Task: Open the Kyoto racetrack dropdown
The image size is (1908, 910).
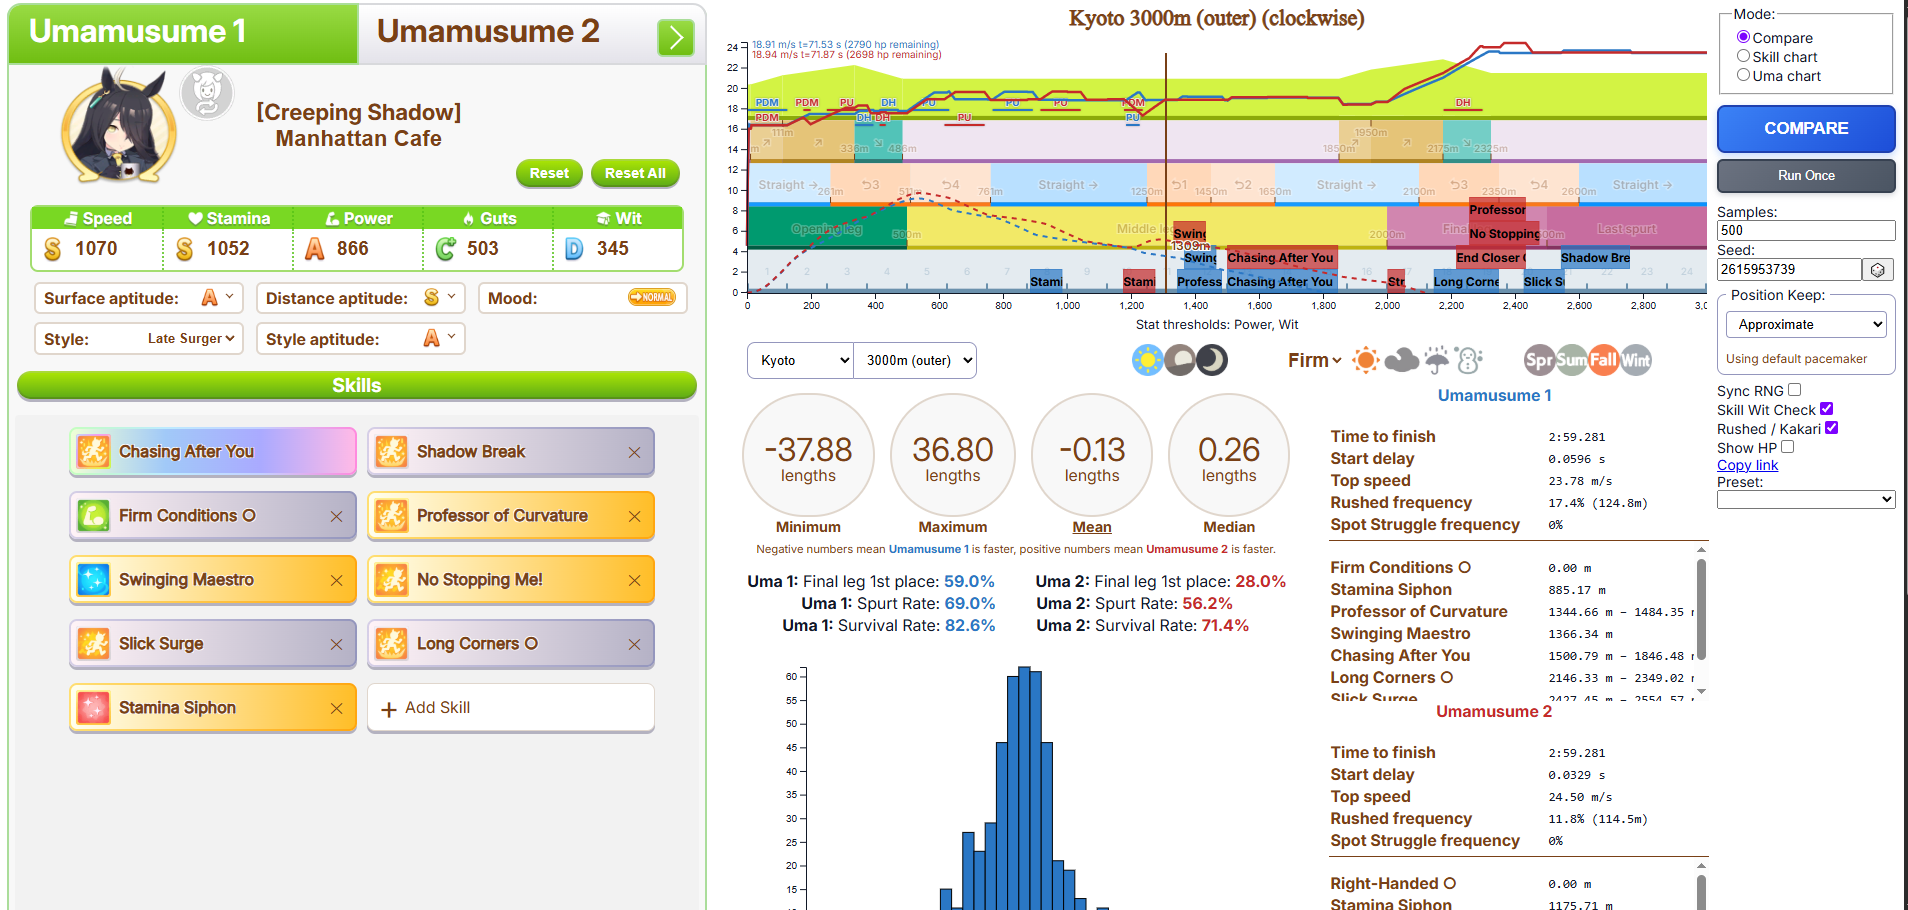Action: point(801,360)
